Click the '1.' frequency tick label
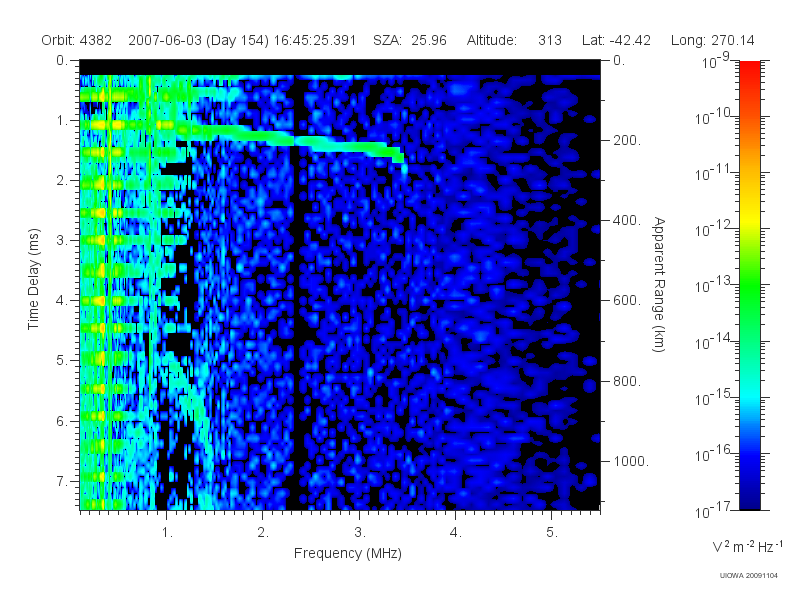The height and width of the screenshot is (600, 800). click(x=167, y=533)
